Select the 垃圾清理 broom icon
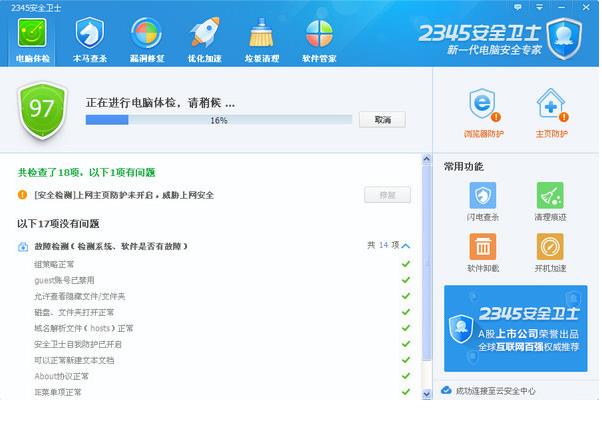This screenshot has height=426, width=602. 262,39
